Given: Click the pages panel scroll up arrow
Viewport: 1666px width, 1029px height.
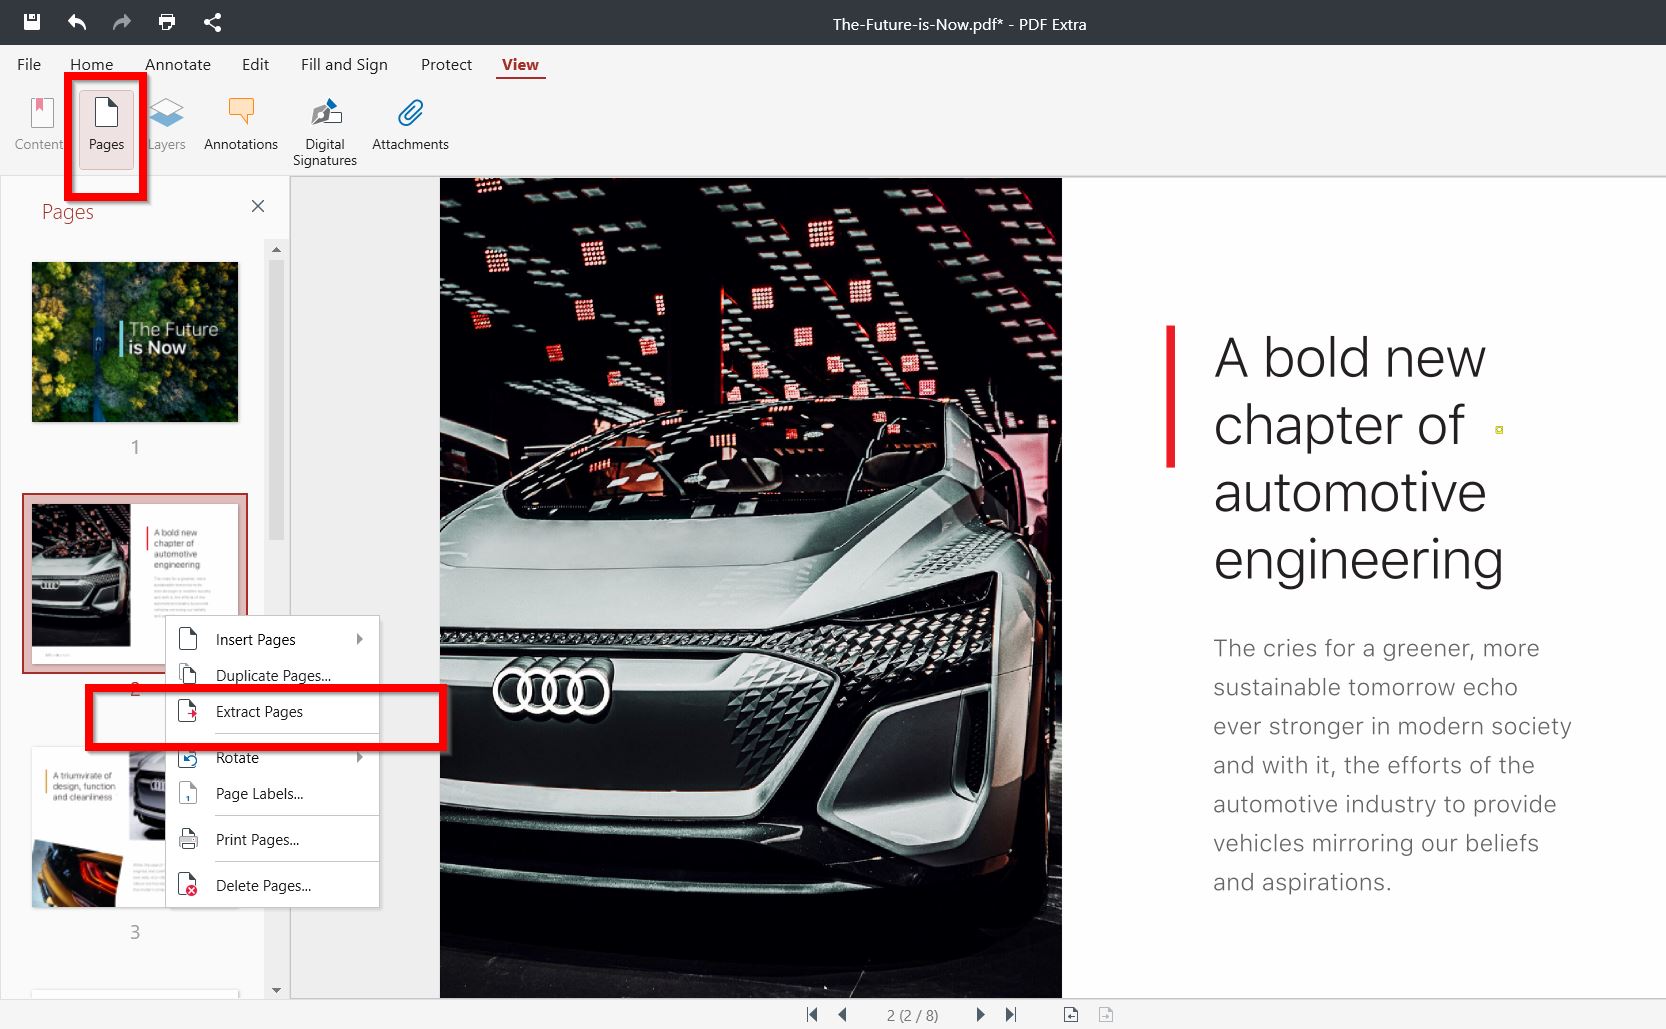Looking at the screenshot, I should click(276, 249).
